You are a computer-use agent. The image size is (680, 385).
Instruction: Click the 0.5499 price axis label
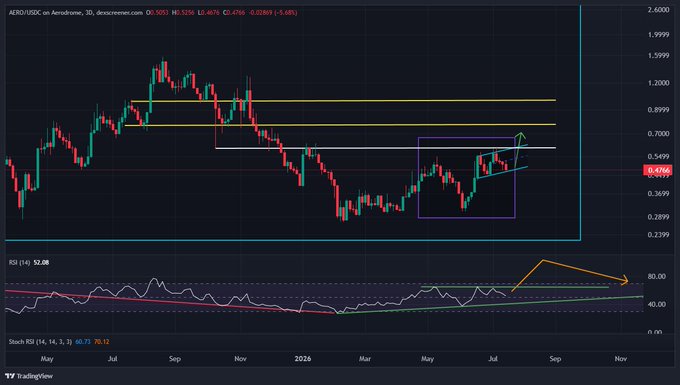point(658,157)
